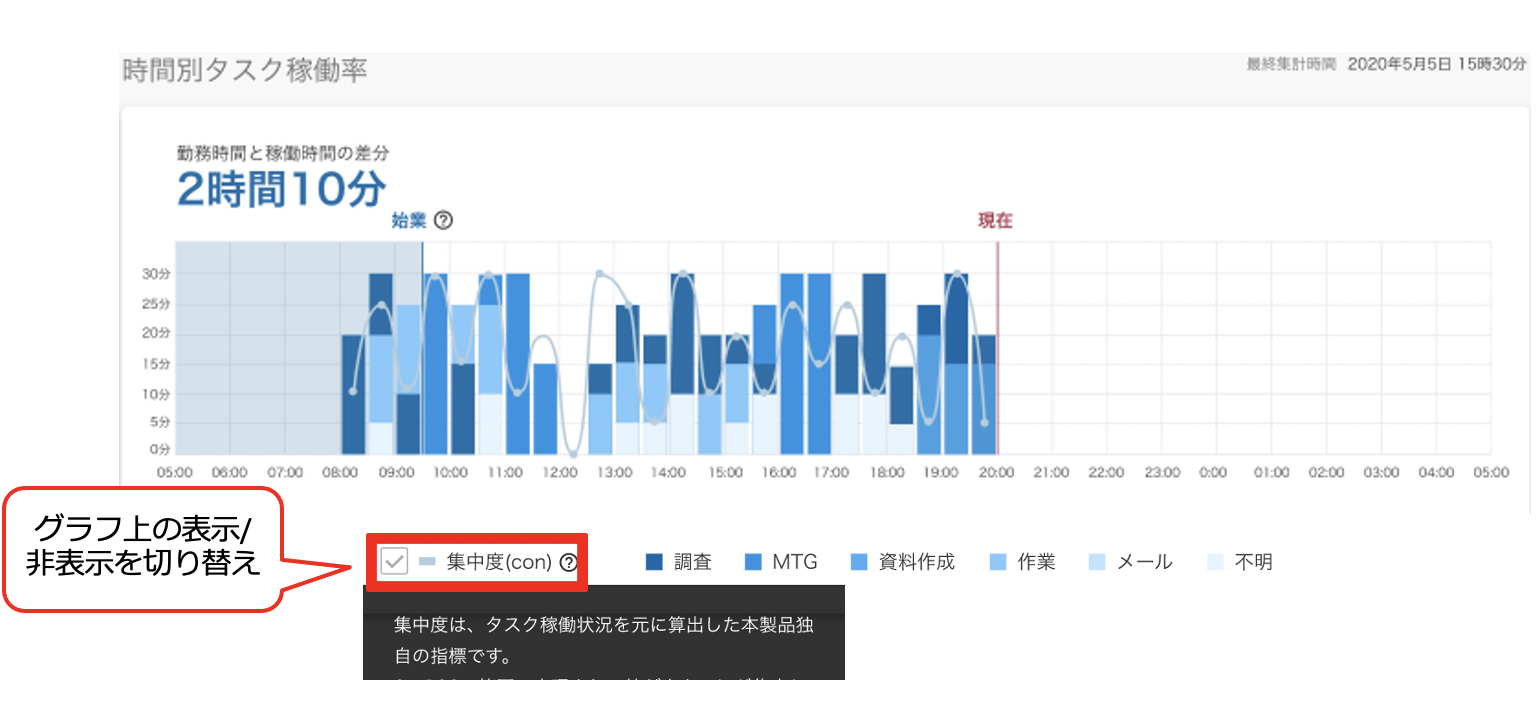This screenshot has width=1536, height=702.
Task: Click the MTG legend color swatch
Action: [754, 562]
